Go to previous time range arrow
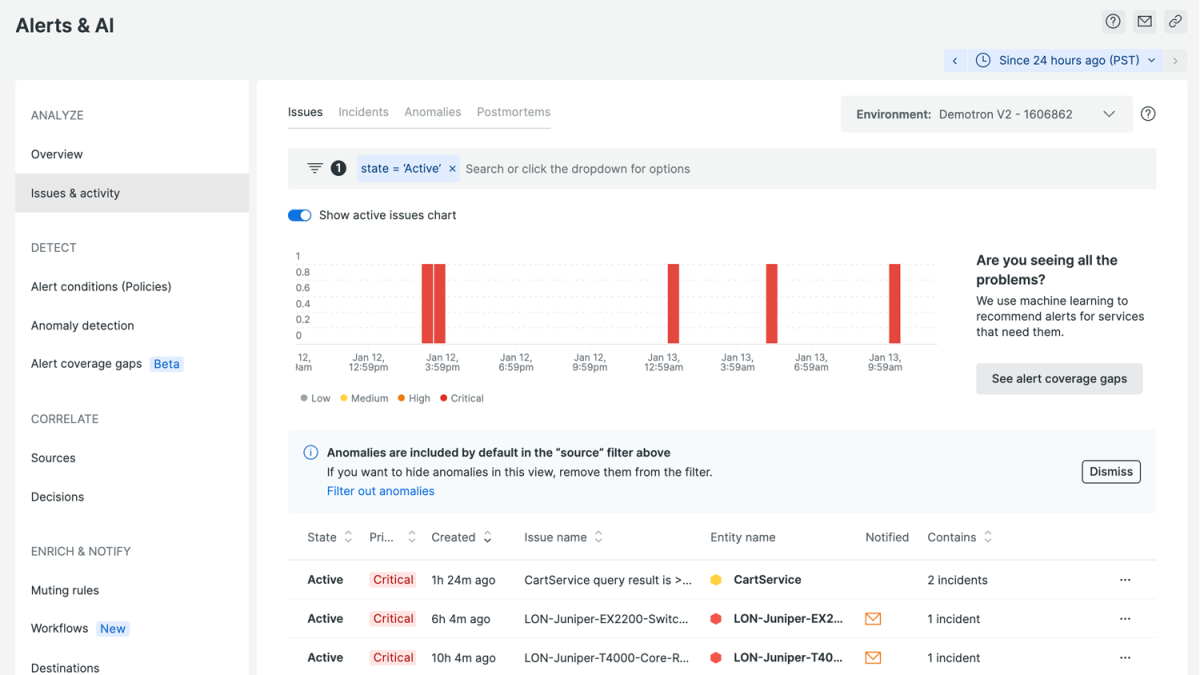 tap(955, 61)
